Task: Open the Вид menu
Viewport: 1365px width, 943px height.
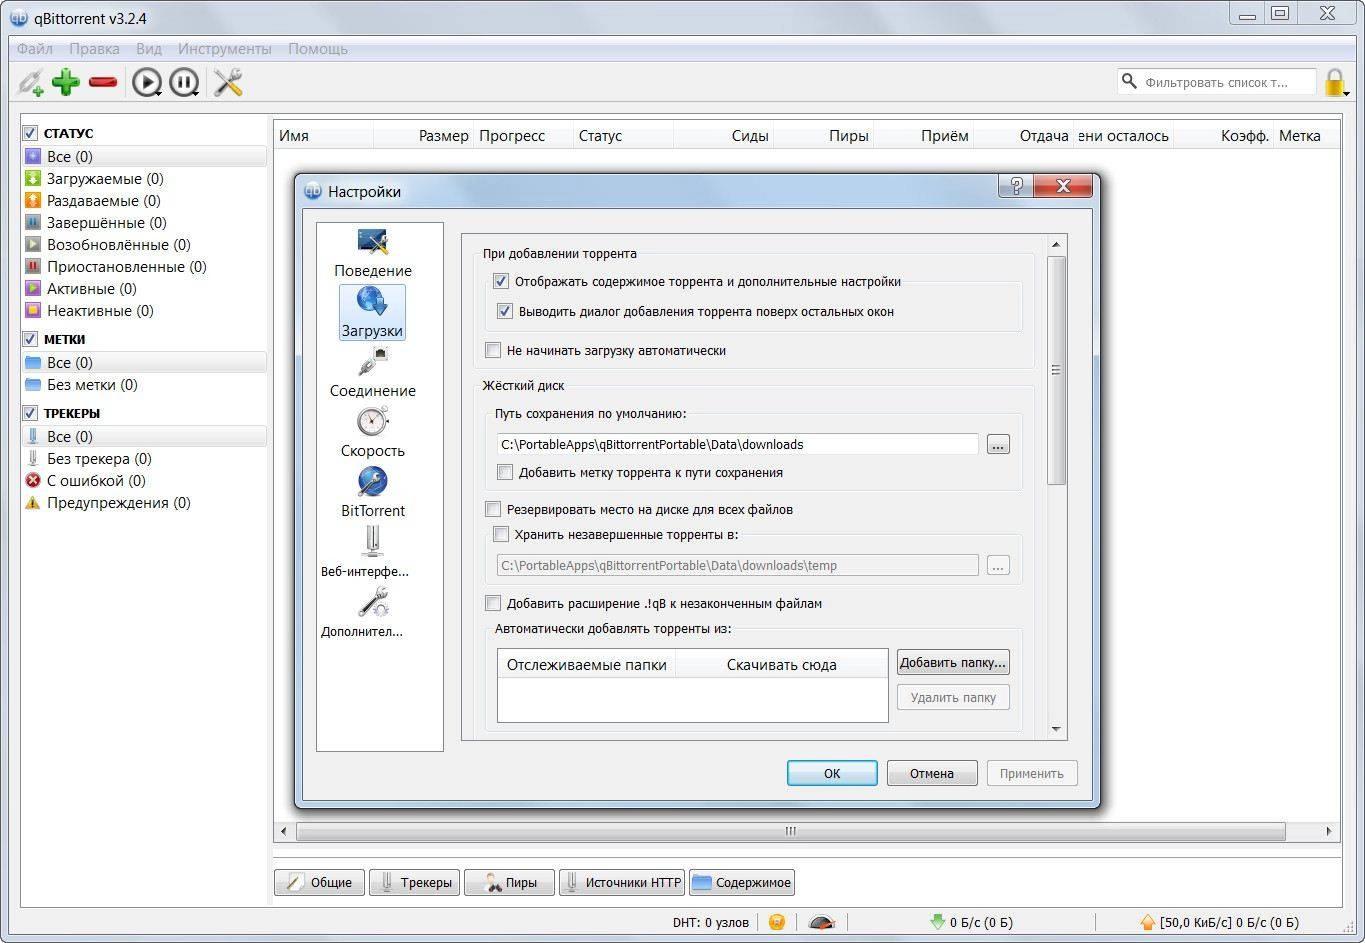Action: tap(149, 49)
